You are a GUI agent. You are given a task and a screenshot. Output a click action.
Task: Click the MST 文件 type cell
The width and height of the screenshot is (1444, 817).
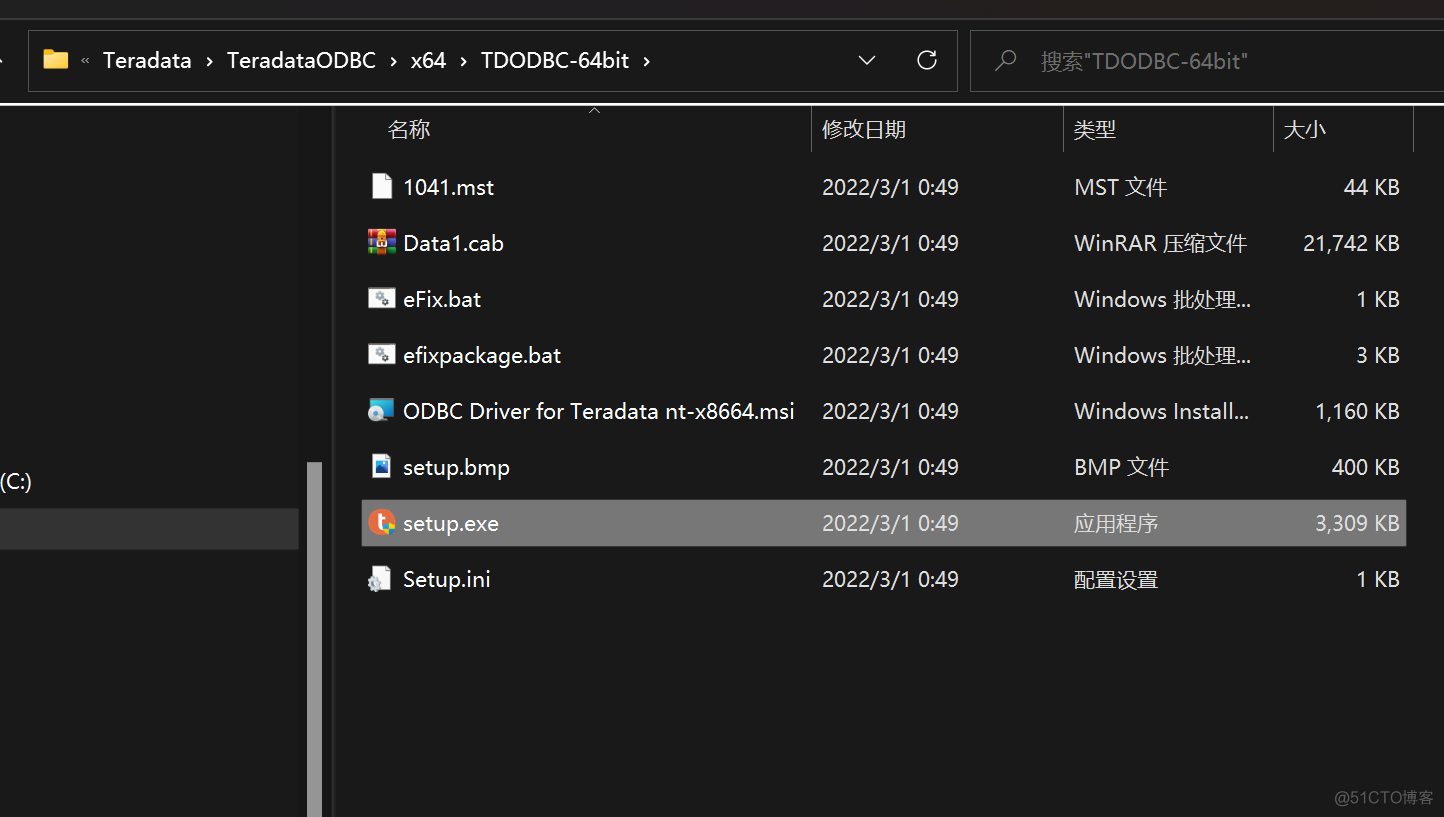point(1121,187)
